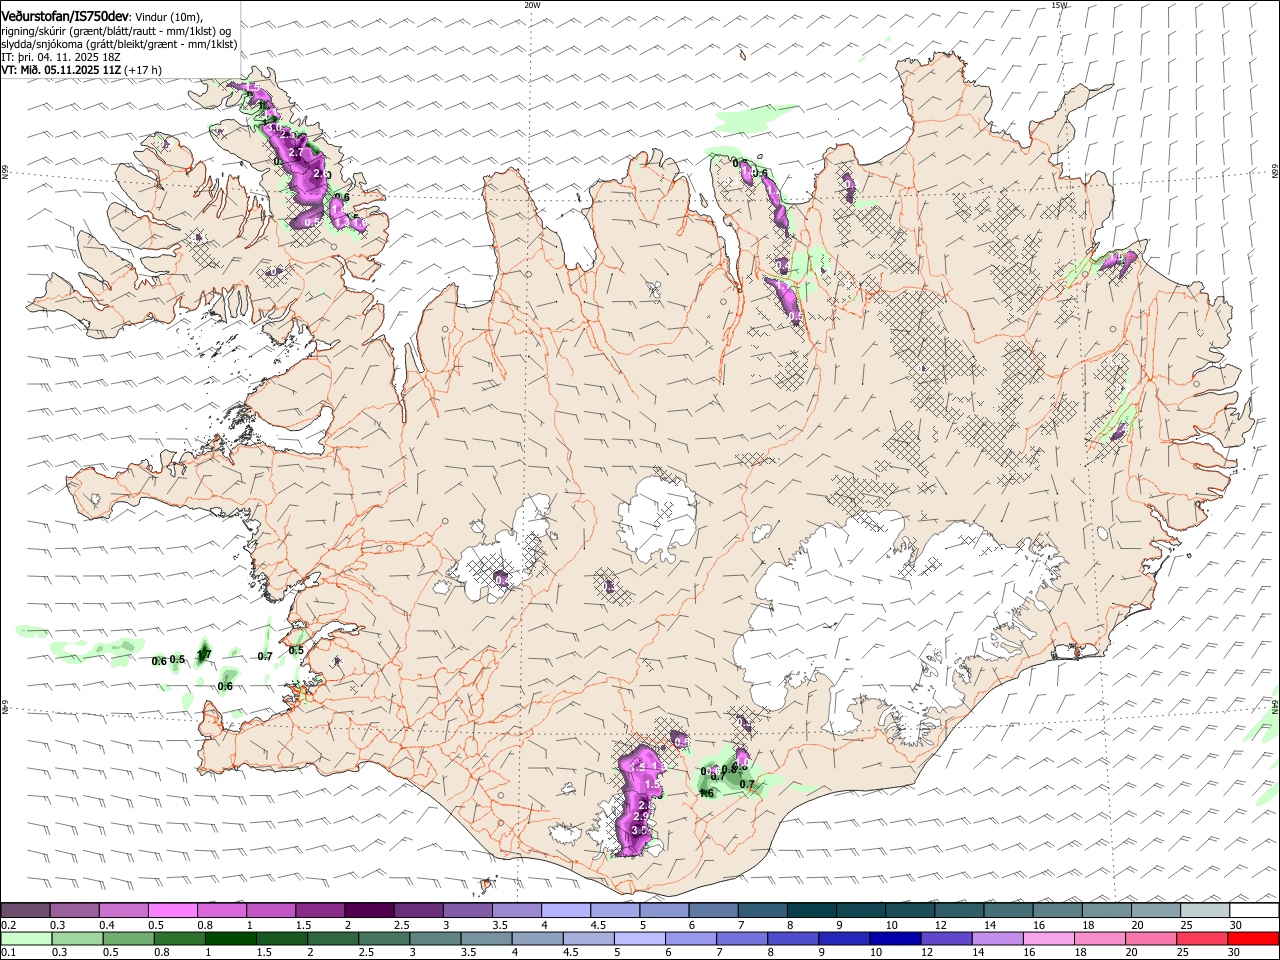Viewport: 1280px width, 960px height.
Task: Select light blue 4–4.5 swatch on upper scale
Action: tap(565, 911)
